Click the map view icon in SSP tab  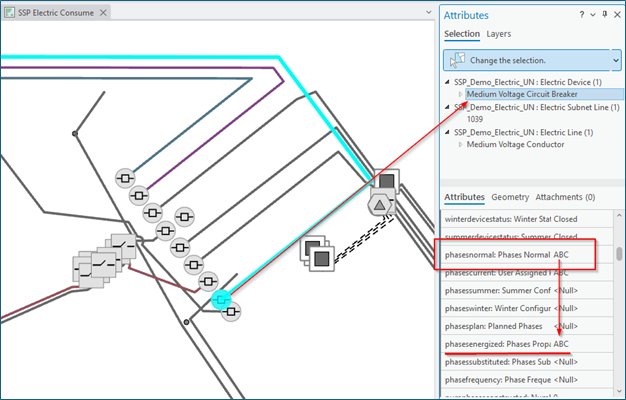pos(10,11)
